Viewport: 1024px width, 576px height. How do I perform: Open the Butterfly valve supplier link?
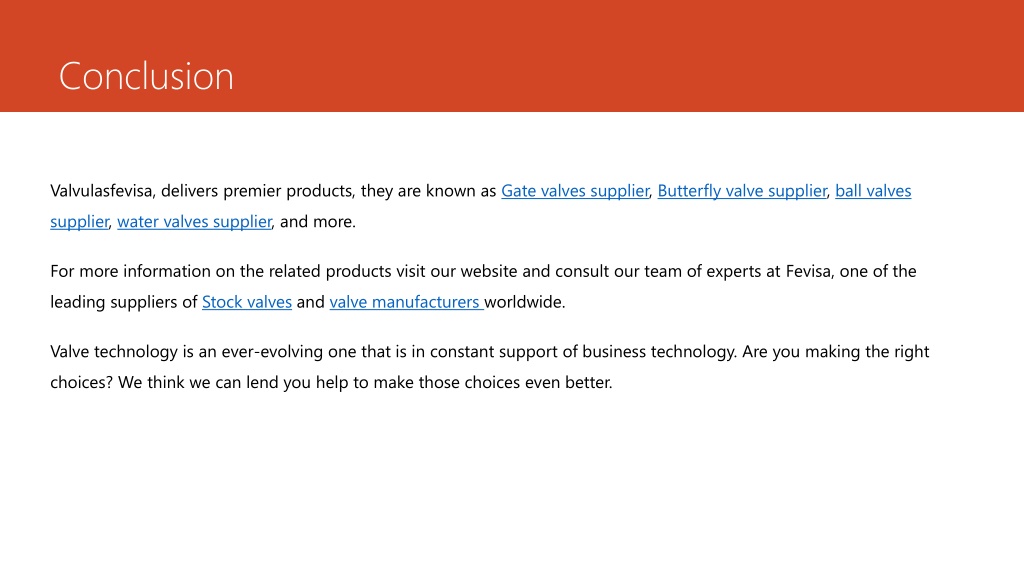pos(742,191)
